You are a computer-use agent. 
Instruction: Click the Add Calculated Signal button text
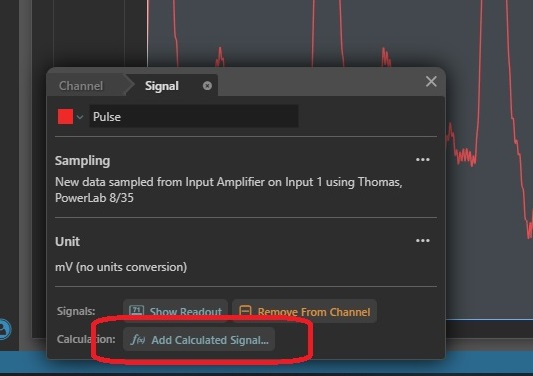[x=210, y=340]
